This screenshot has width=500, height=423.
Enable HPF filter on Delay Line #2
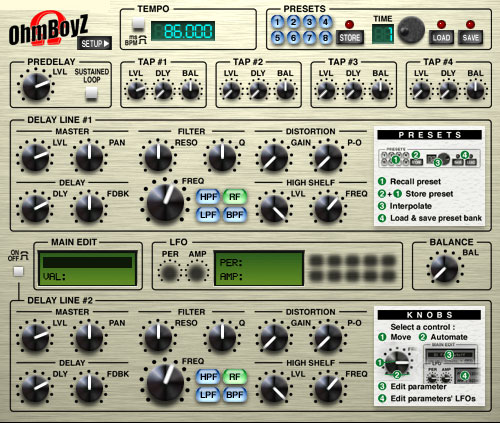(208, 377)
